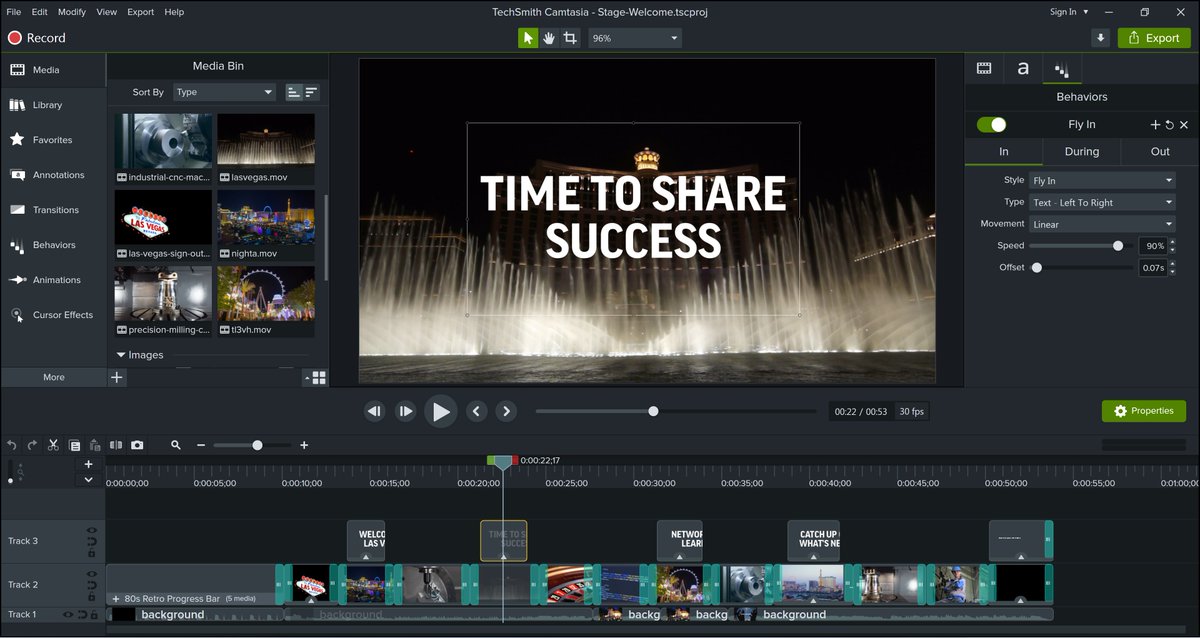The height and width of the screenshot is (638, 1200).
Task: Lock Track 3 with its padlock
Action: point(91,553)
